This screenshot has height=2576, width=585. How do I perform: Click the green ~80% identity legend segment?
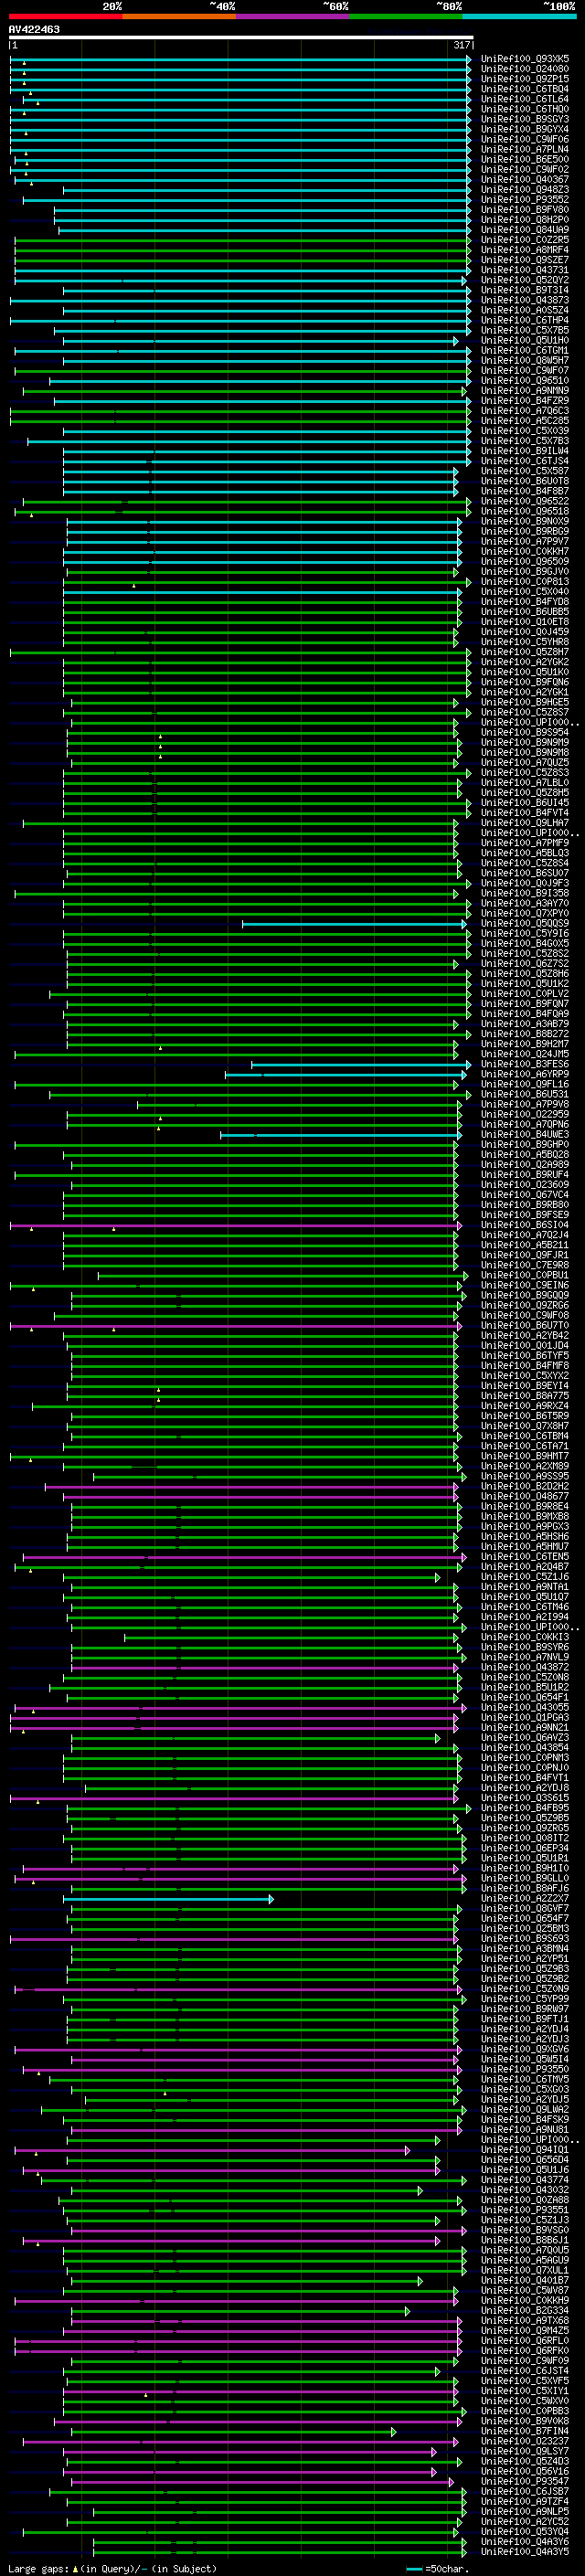click(406, 17)
